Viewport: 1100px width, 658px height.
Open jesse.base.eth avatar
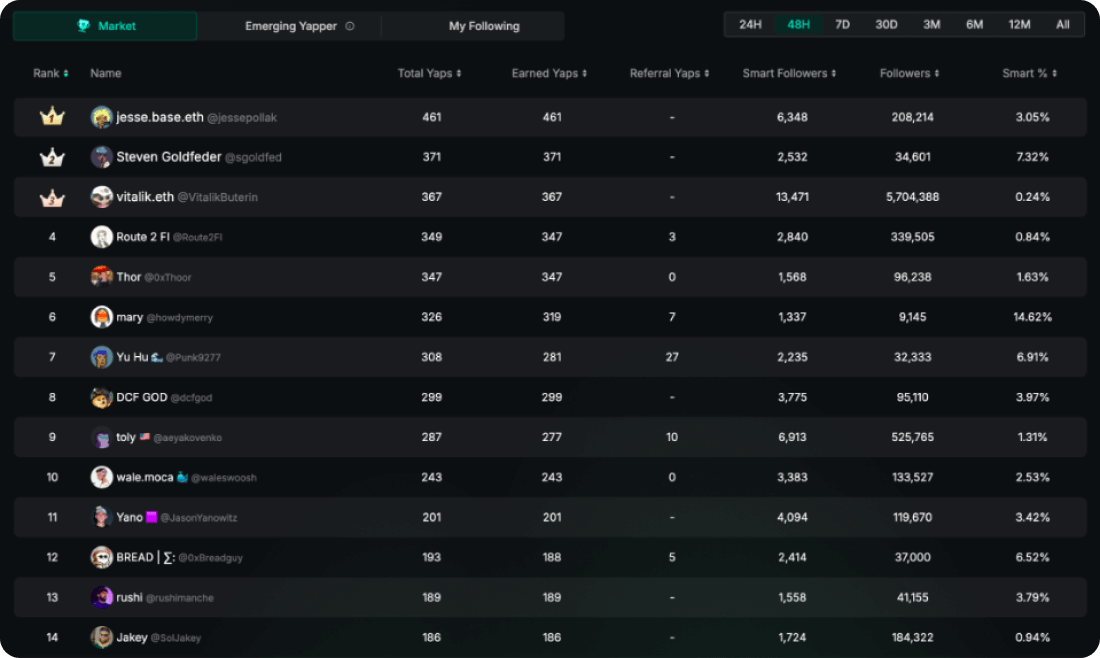click(x=102, y=117)
